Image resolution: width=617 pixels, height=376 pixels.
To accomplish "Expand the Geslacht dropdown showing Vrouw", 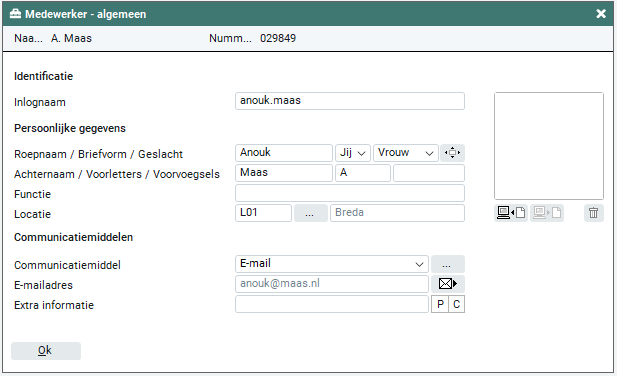I will click(406, 153).
